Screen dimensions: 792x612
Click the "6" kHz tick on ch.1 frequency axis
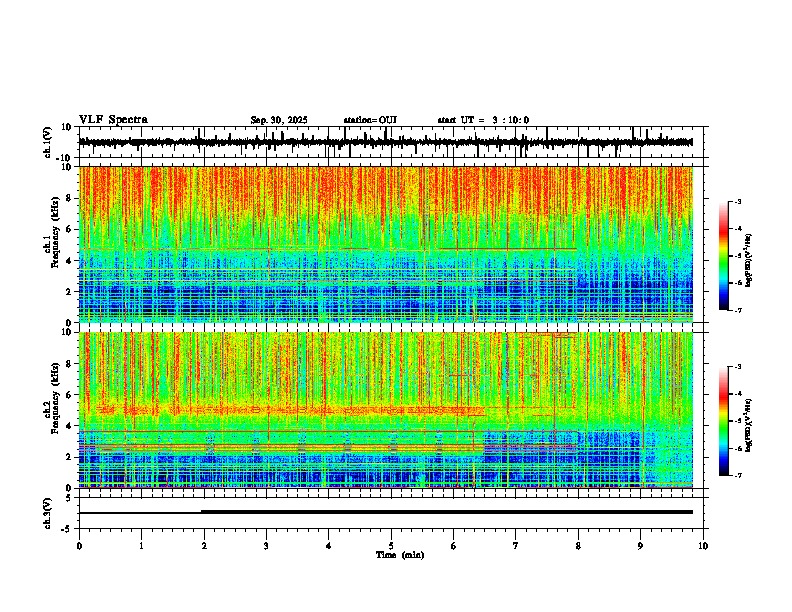click(x=69, y=229)
